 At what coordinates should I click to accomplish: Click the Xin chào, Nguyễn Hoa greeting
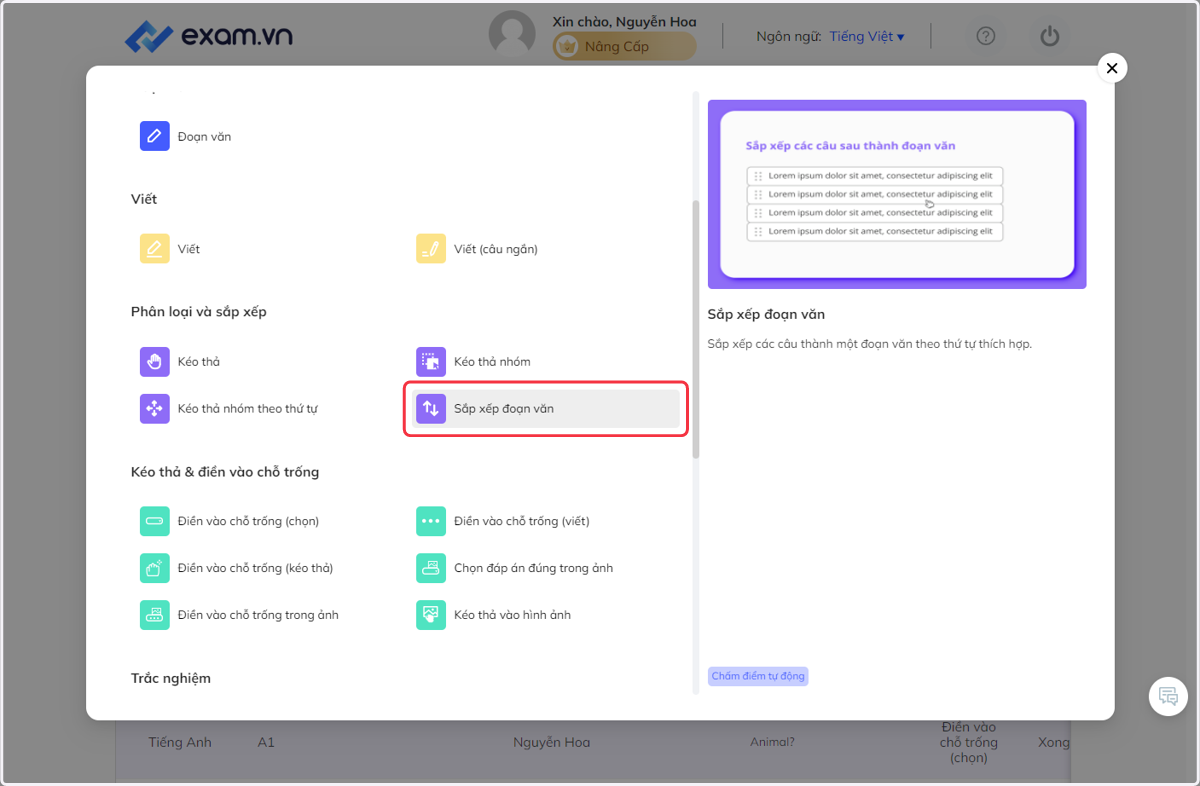(624, 21)
